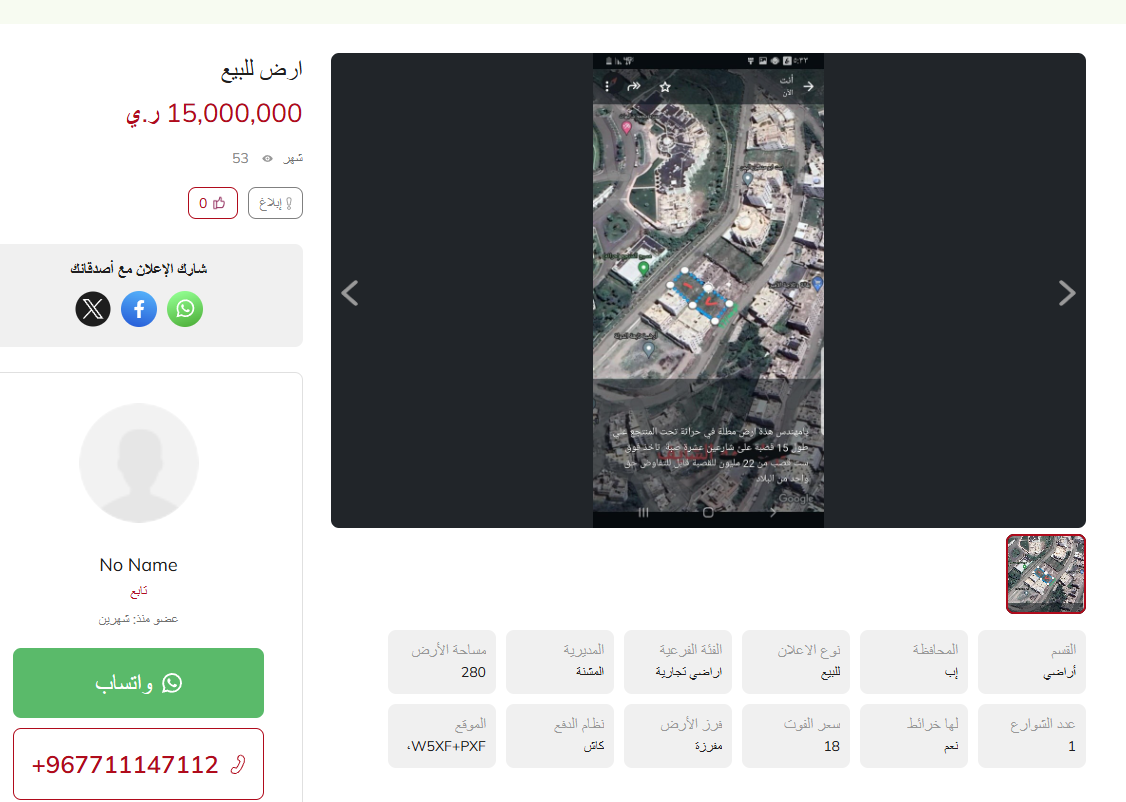The height and width of the screenshot is (802, 1126).
Task: Follow the seller via تابع link
Action: click(x=139, y=591)
